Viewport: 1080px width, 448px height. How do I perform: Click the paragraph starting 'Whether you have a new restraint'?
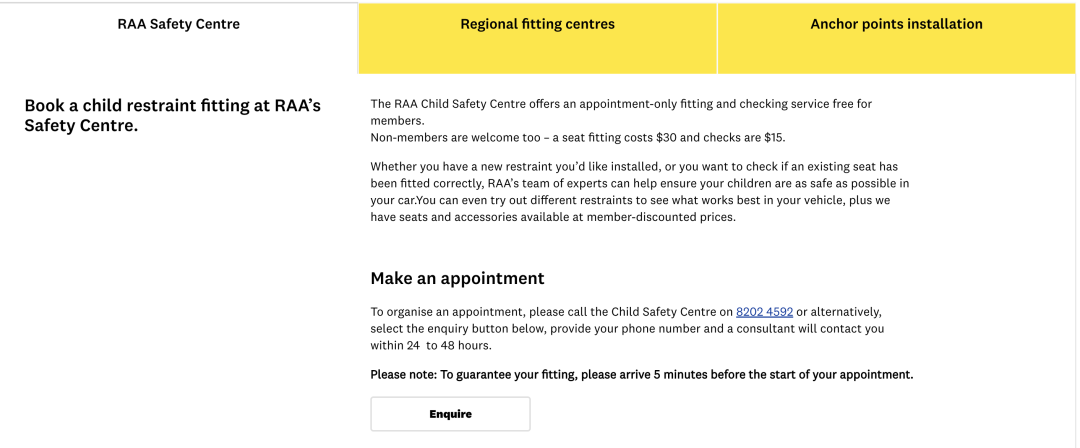tap(641, 192)
